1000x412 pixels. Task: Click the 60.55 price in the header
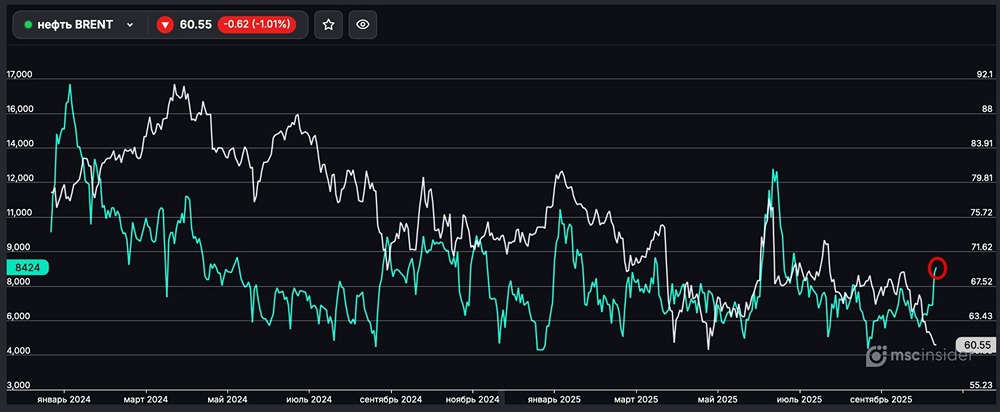point(194,26)
